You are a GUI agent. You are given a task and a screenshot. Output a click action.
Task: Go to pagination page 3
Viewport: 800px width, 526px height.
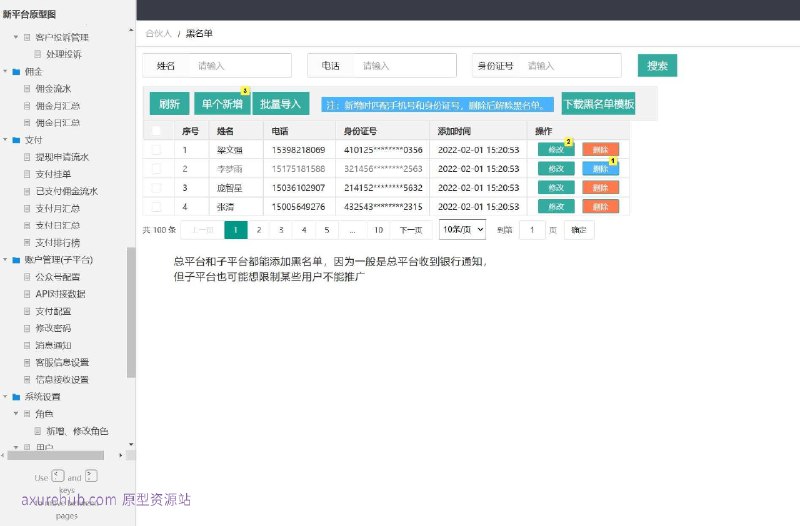coord(281,230)
